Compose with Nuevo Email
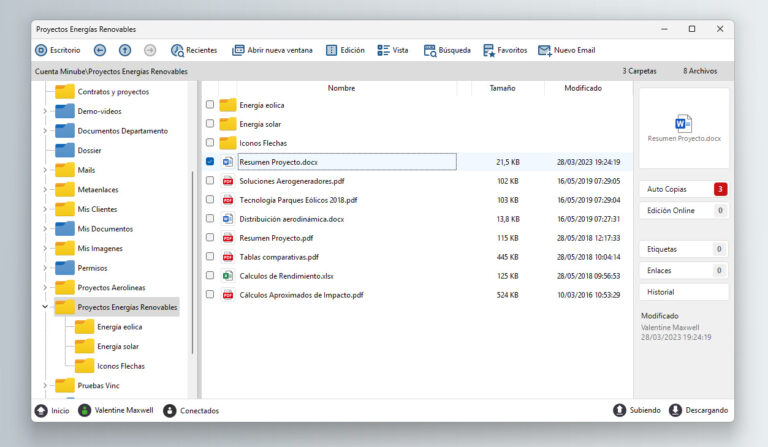The image size is (768, 447). point(567,50)
